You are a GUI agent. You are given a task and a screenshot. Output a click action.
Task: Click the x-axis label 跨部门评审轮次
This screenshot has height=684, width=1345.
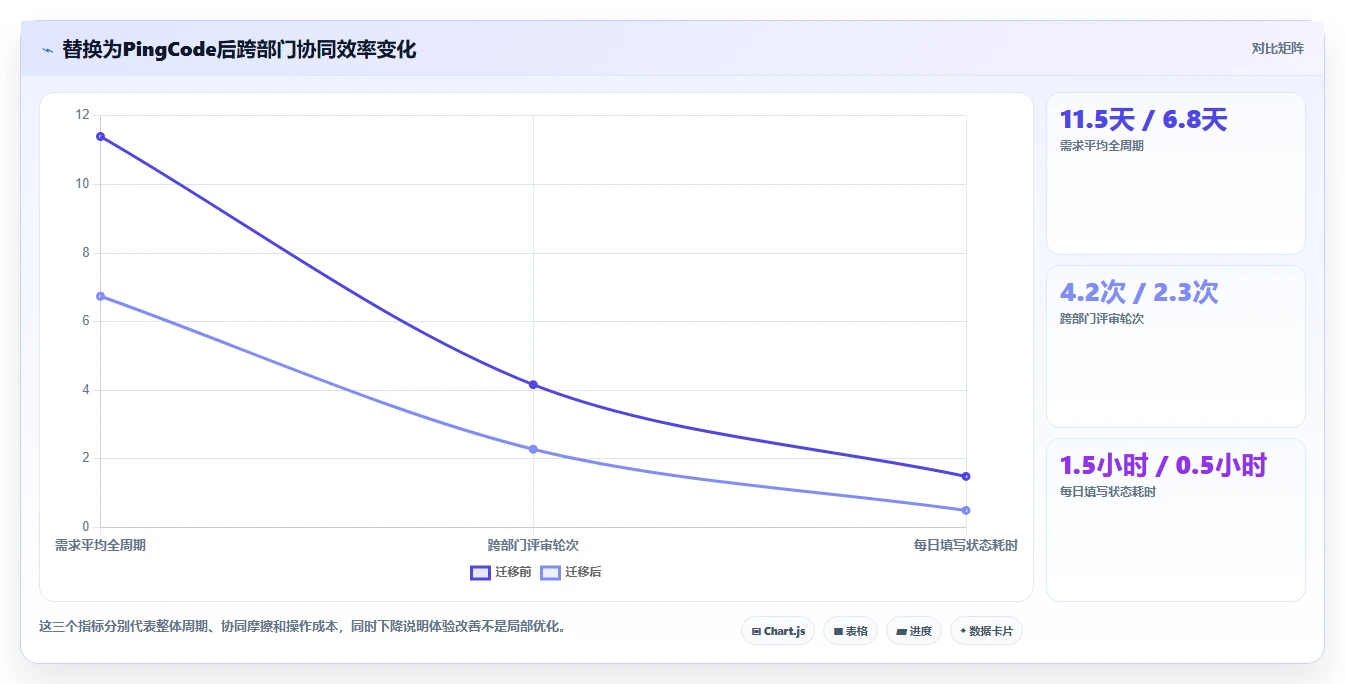click(x=533, y=545)
